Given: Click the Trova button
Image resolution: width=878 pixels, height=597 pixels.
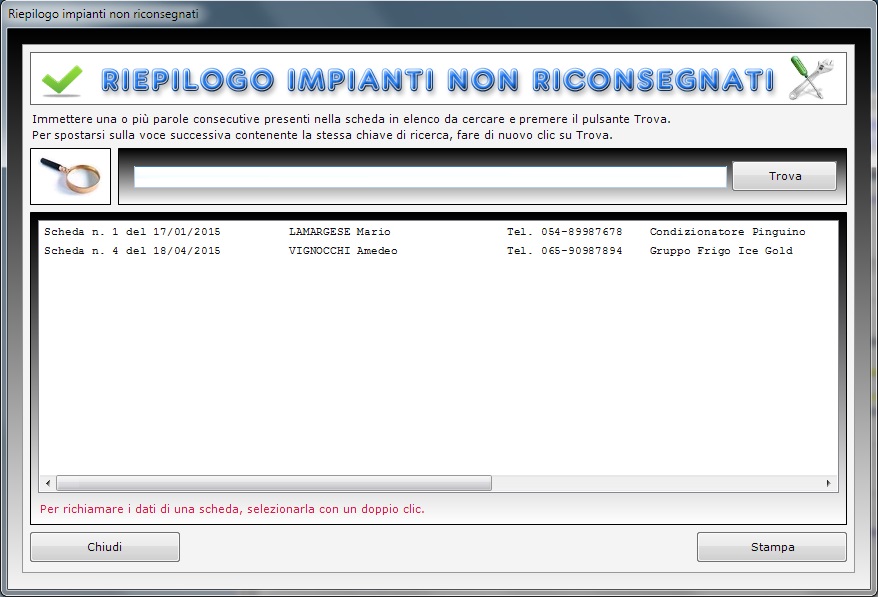Looking at the screenshot, I should (x=784, y=176).
